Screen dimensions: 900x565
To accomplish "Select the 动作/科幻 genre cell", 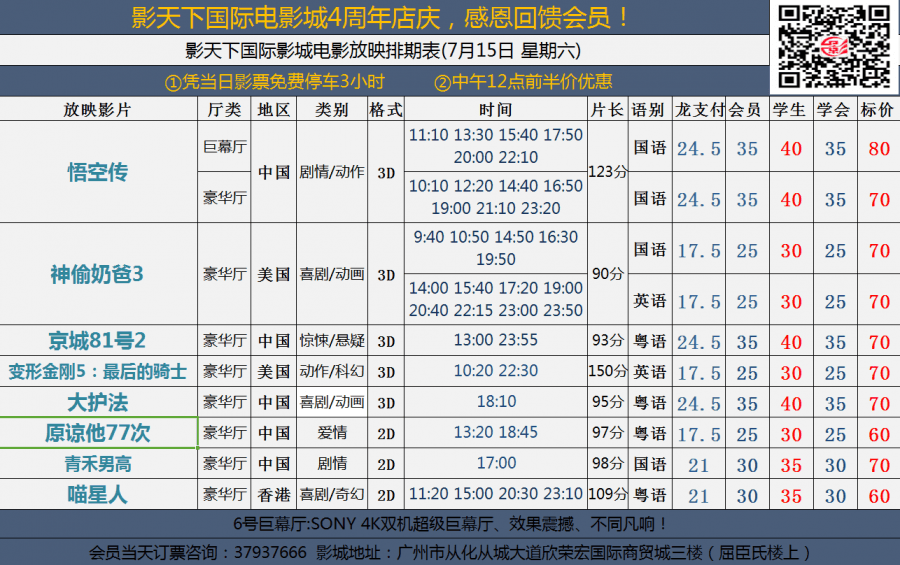I will click(x=332, y=371).
